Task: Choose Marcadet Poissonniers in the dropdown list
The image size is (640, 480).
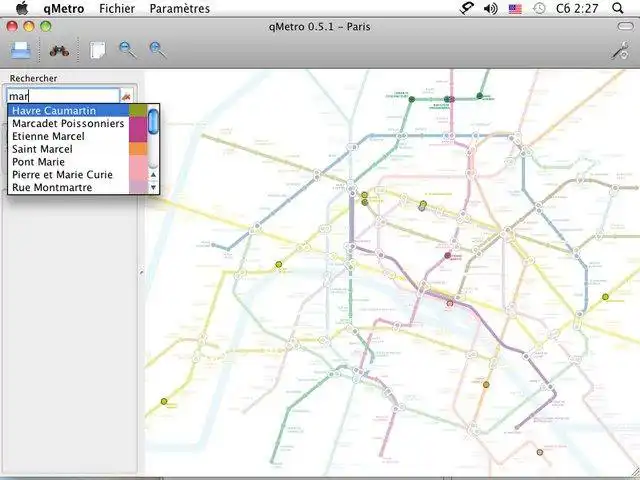Action: [68, 123]
